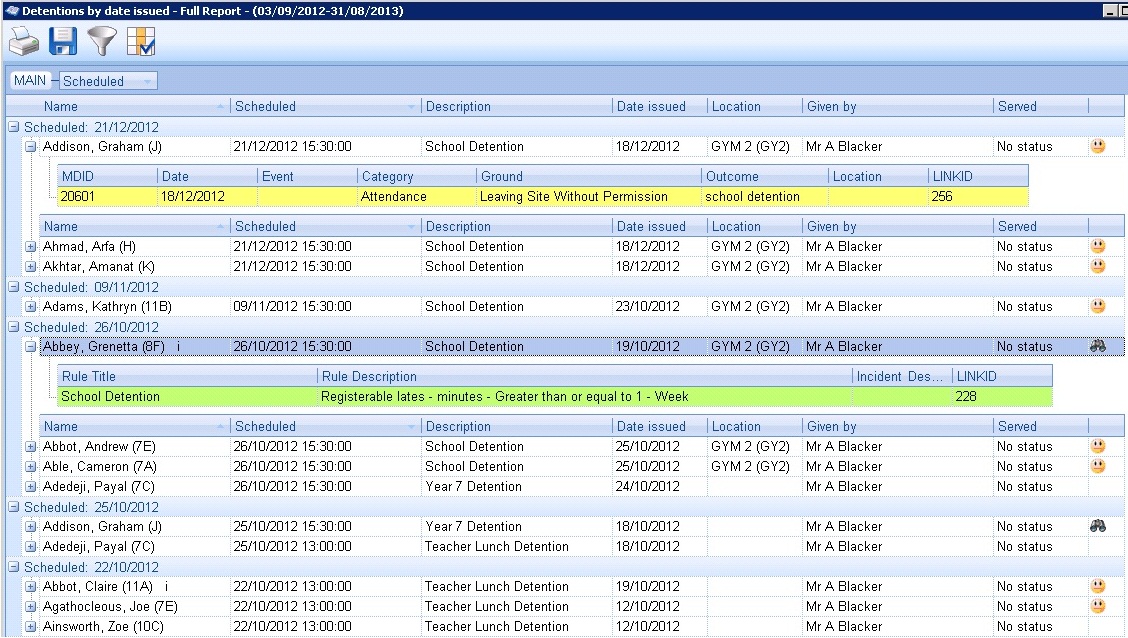
Task: Open the column chooser grid icon
Action: click(141, 42)
